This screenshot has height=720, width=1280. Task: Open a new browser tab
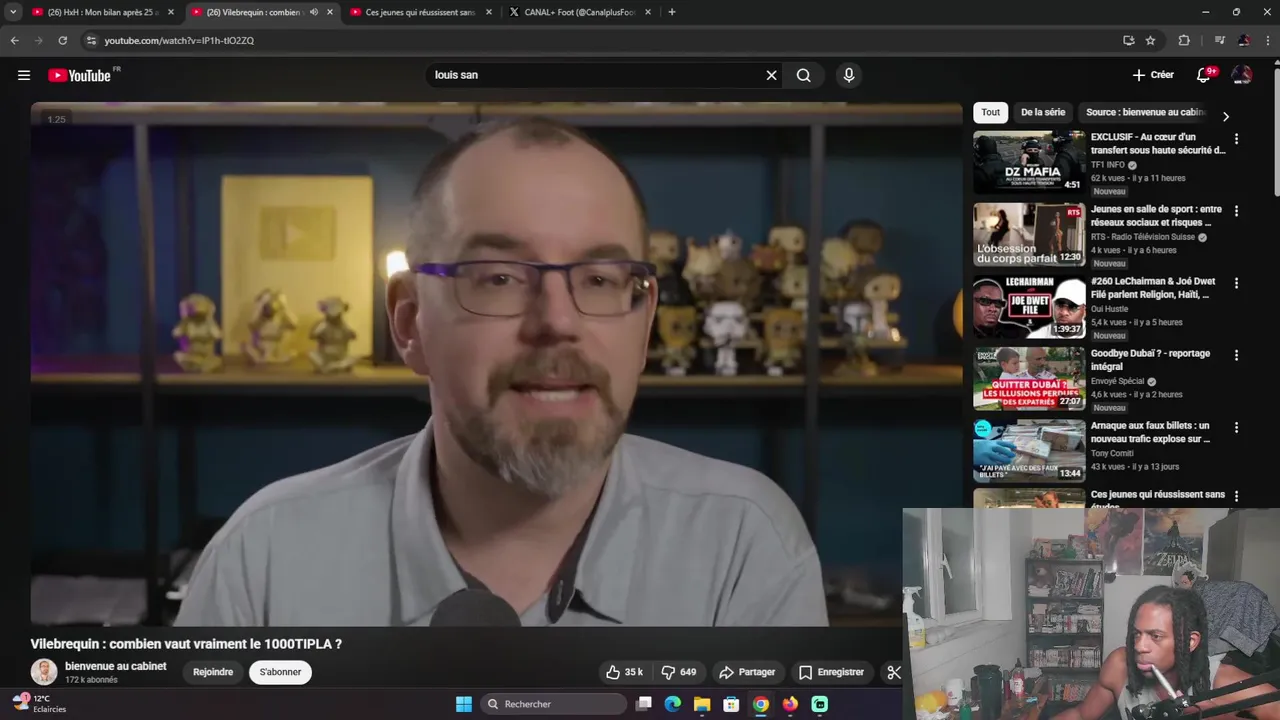coord(672,12)
